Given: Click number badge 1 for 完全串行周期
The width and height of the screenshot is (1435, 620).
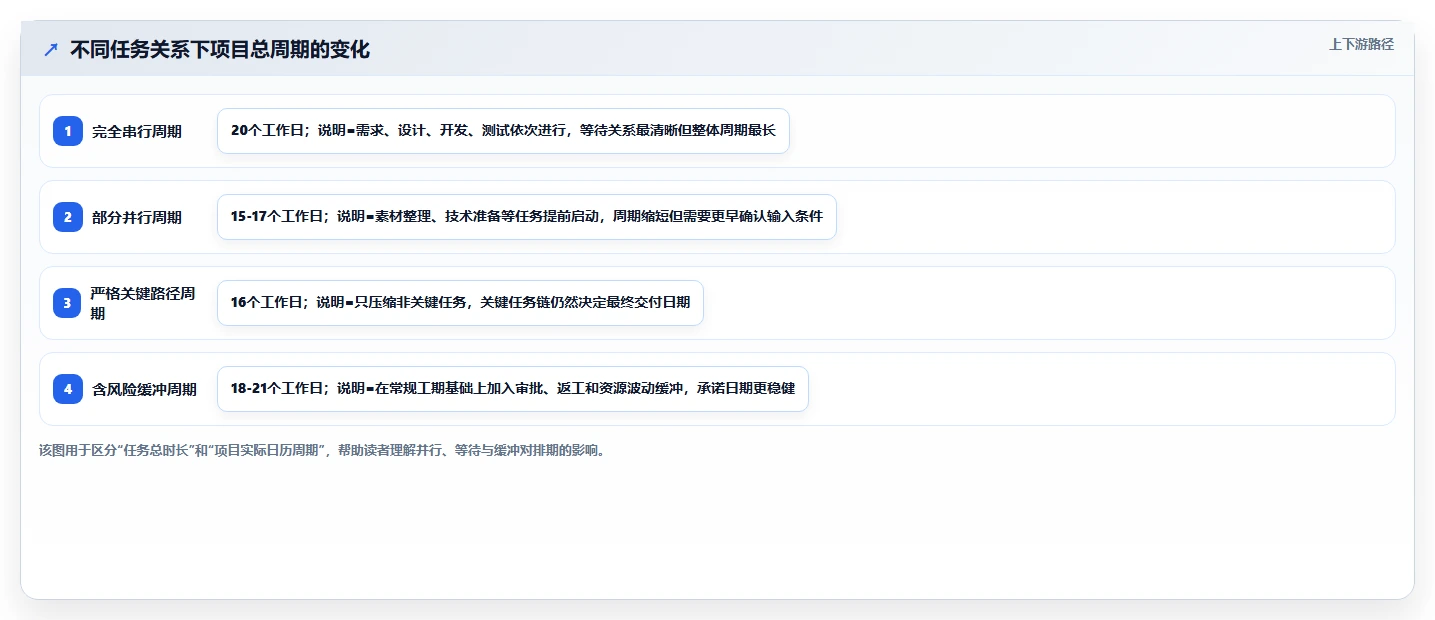Looking at the screenshot, I should click(68, 131).
